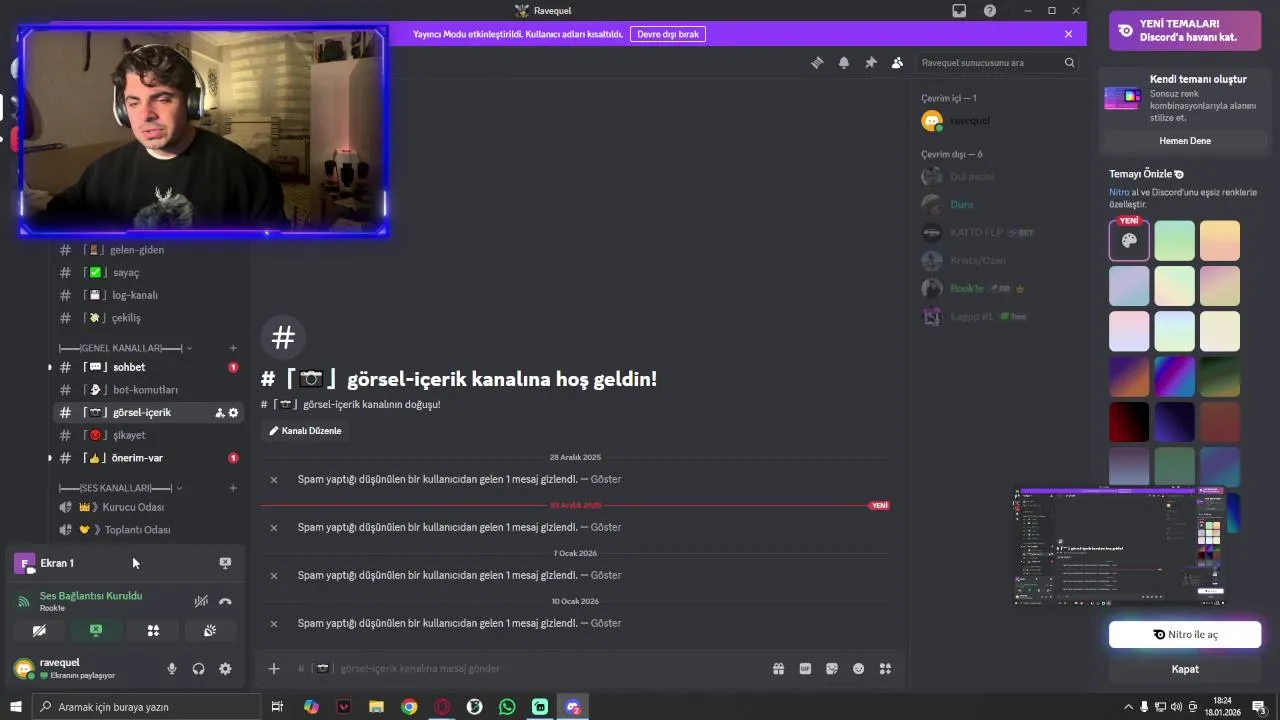Click Göster on 10 Ocak hidden message
This screenshot has width=1280, height=720.
coord(606,623)
